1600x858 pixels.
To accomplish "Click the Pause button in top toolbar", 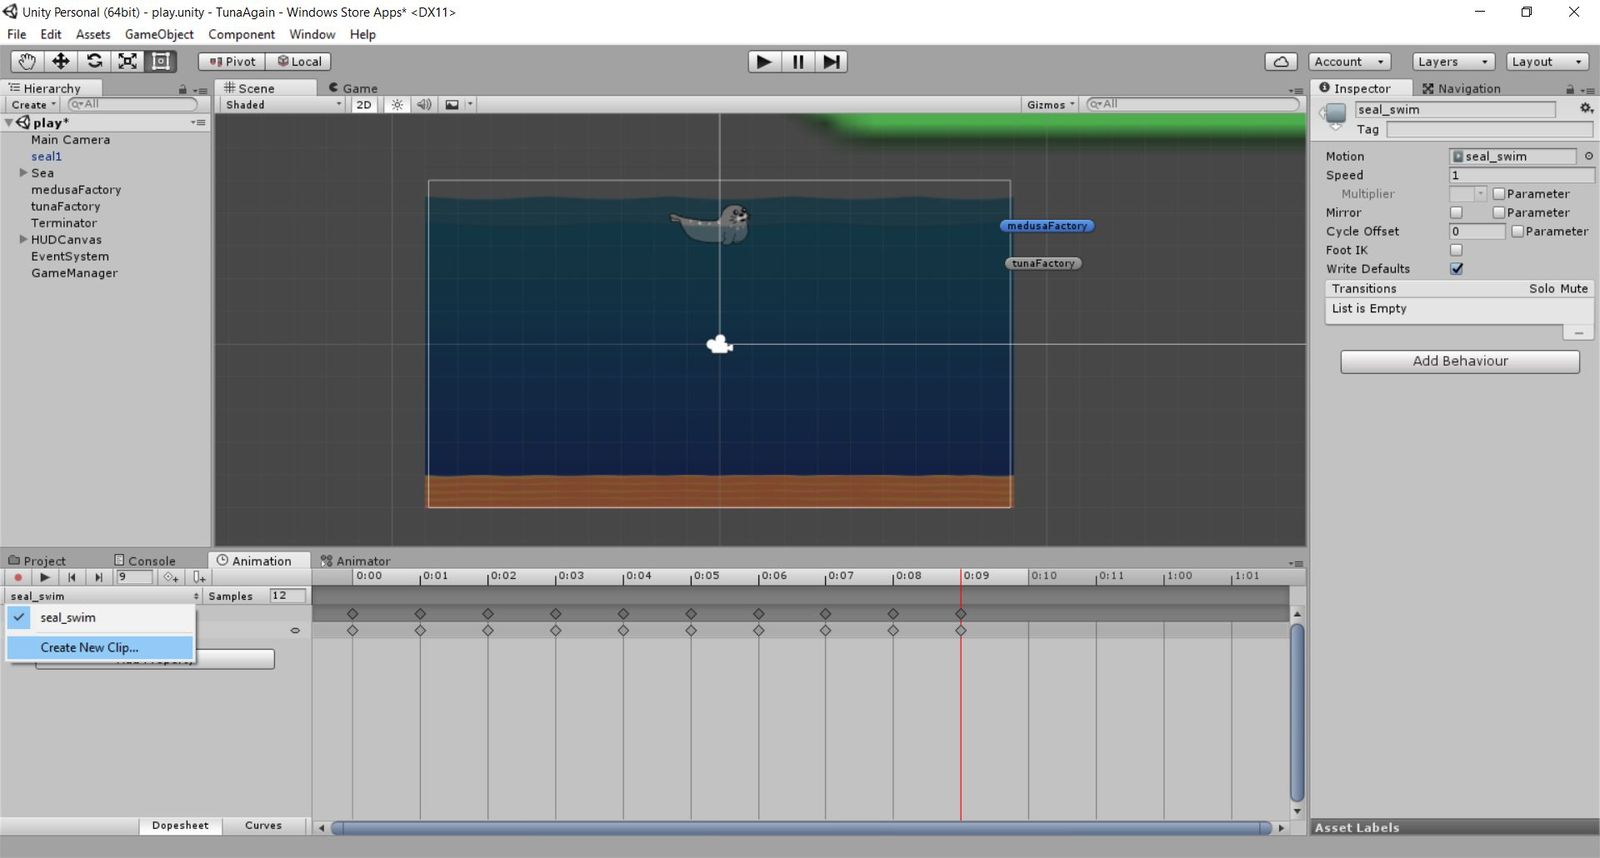I will coord(798,61).
